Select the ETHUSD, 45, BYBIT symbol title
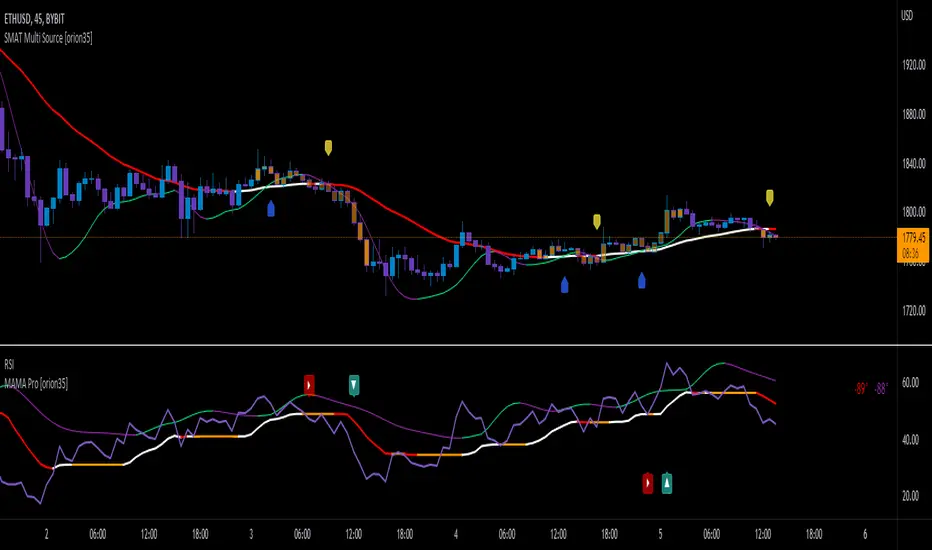This screenshot has height=550, width=932. [x=34, y=20]
